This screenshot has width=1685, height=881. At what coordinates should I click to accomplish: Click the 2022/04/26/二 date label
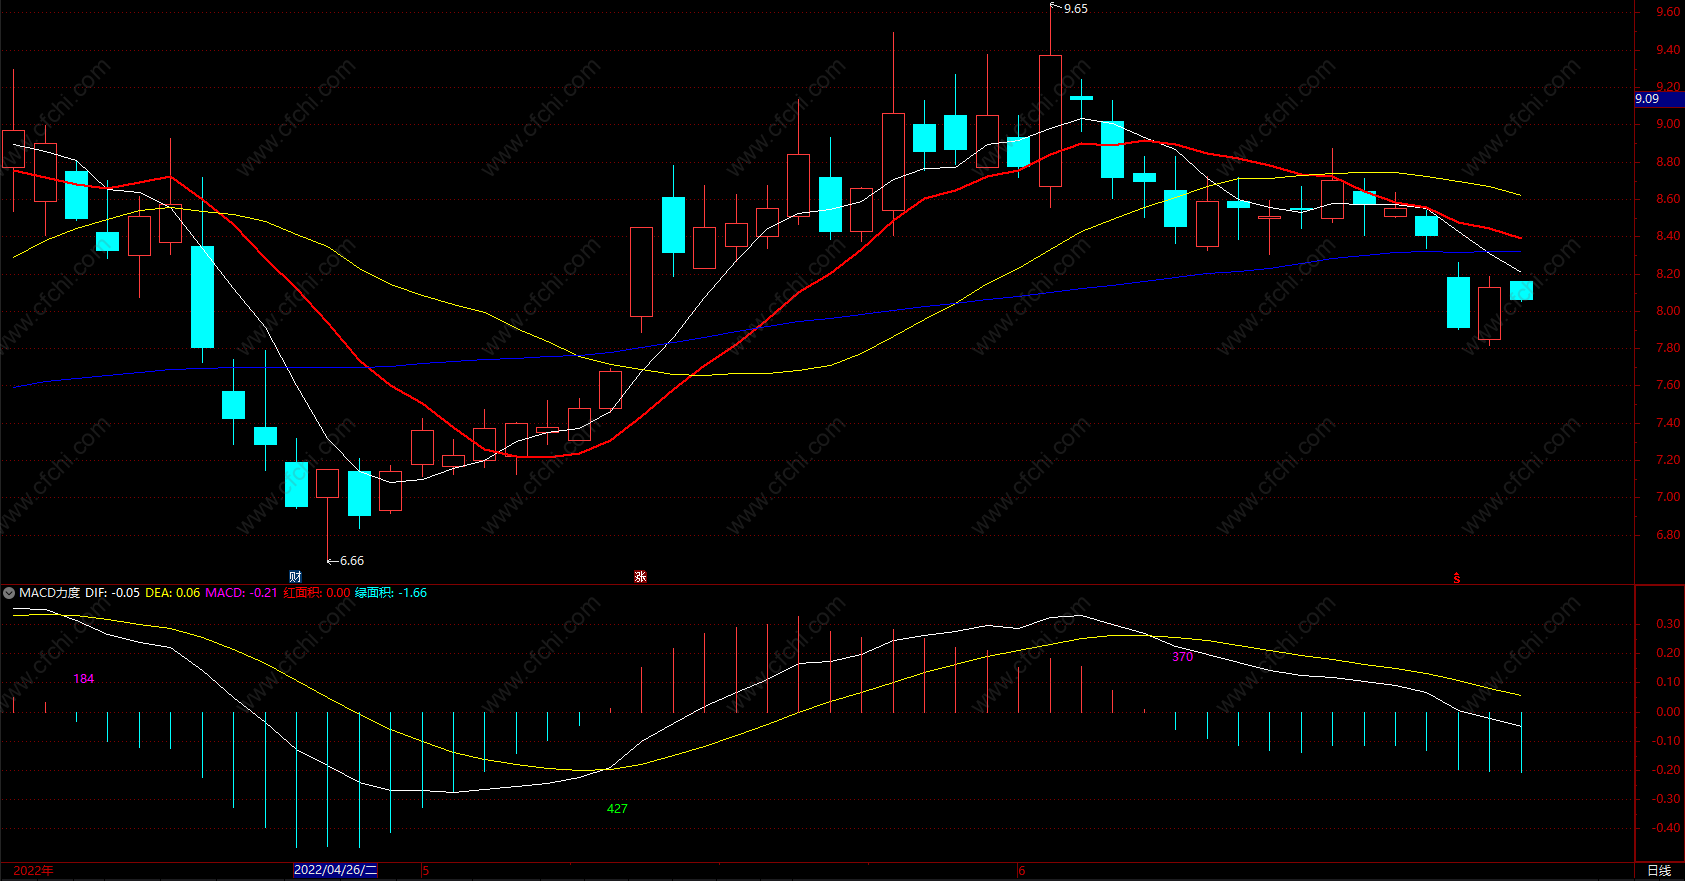tap(336, 870)
